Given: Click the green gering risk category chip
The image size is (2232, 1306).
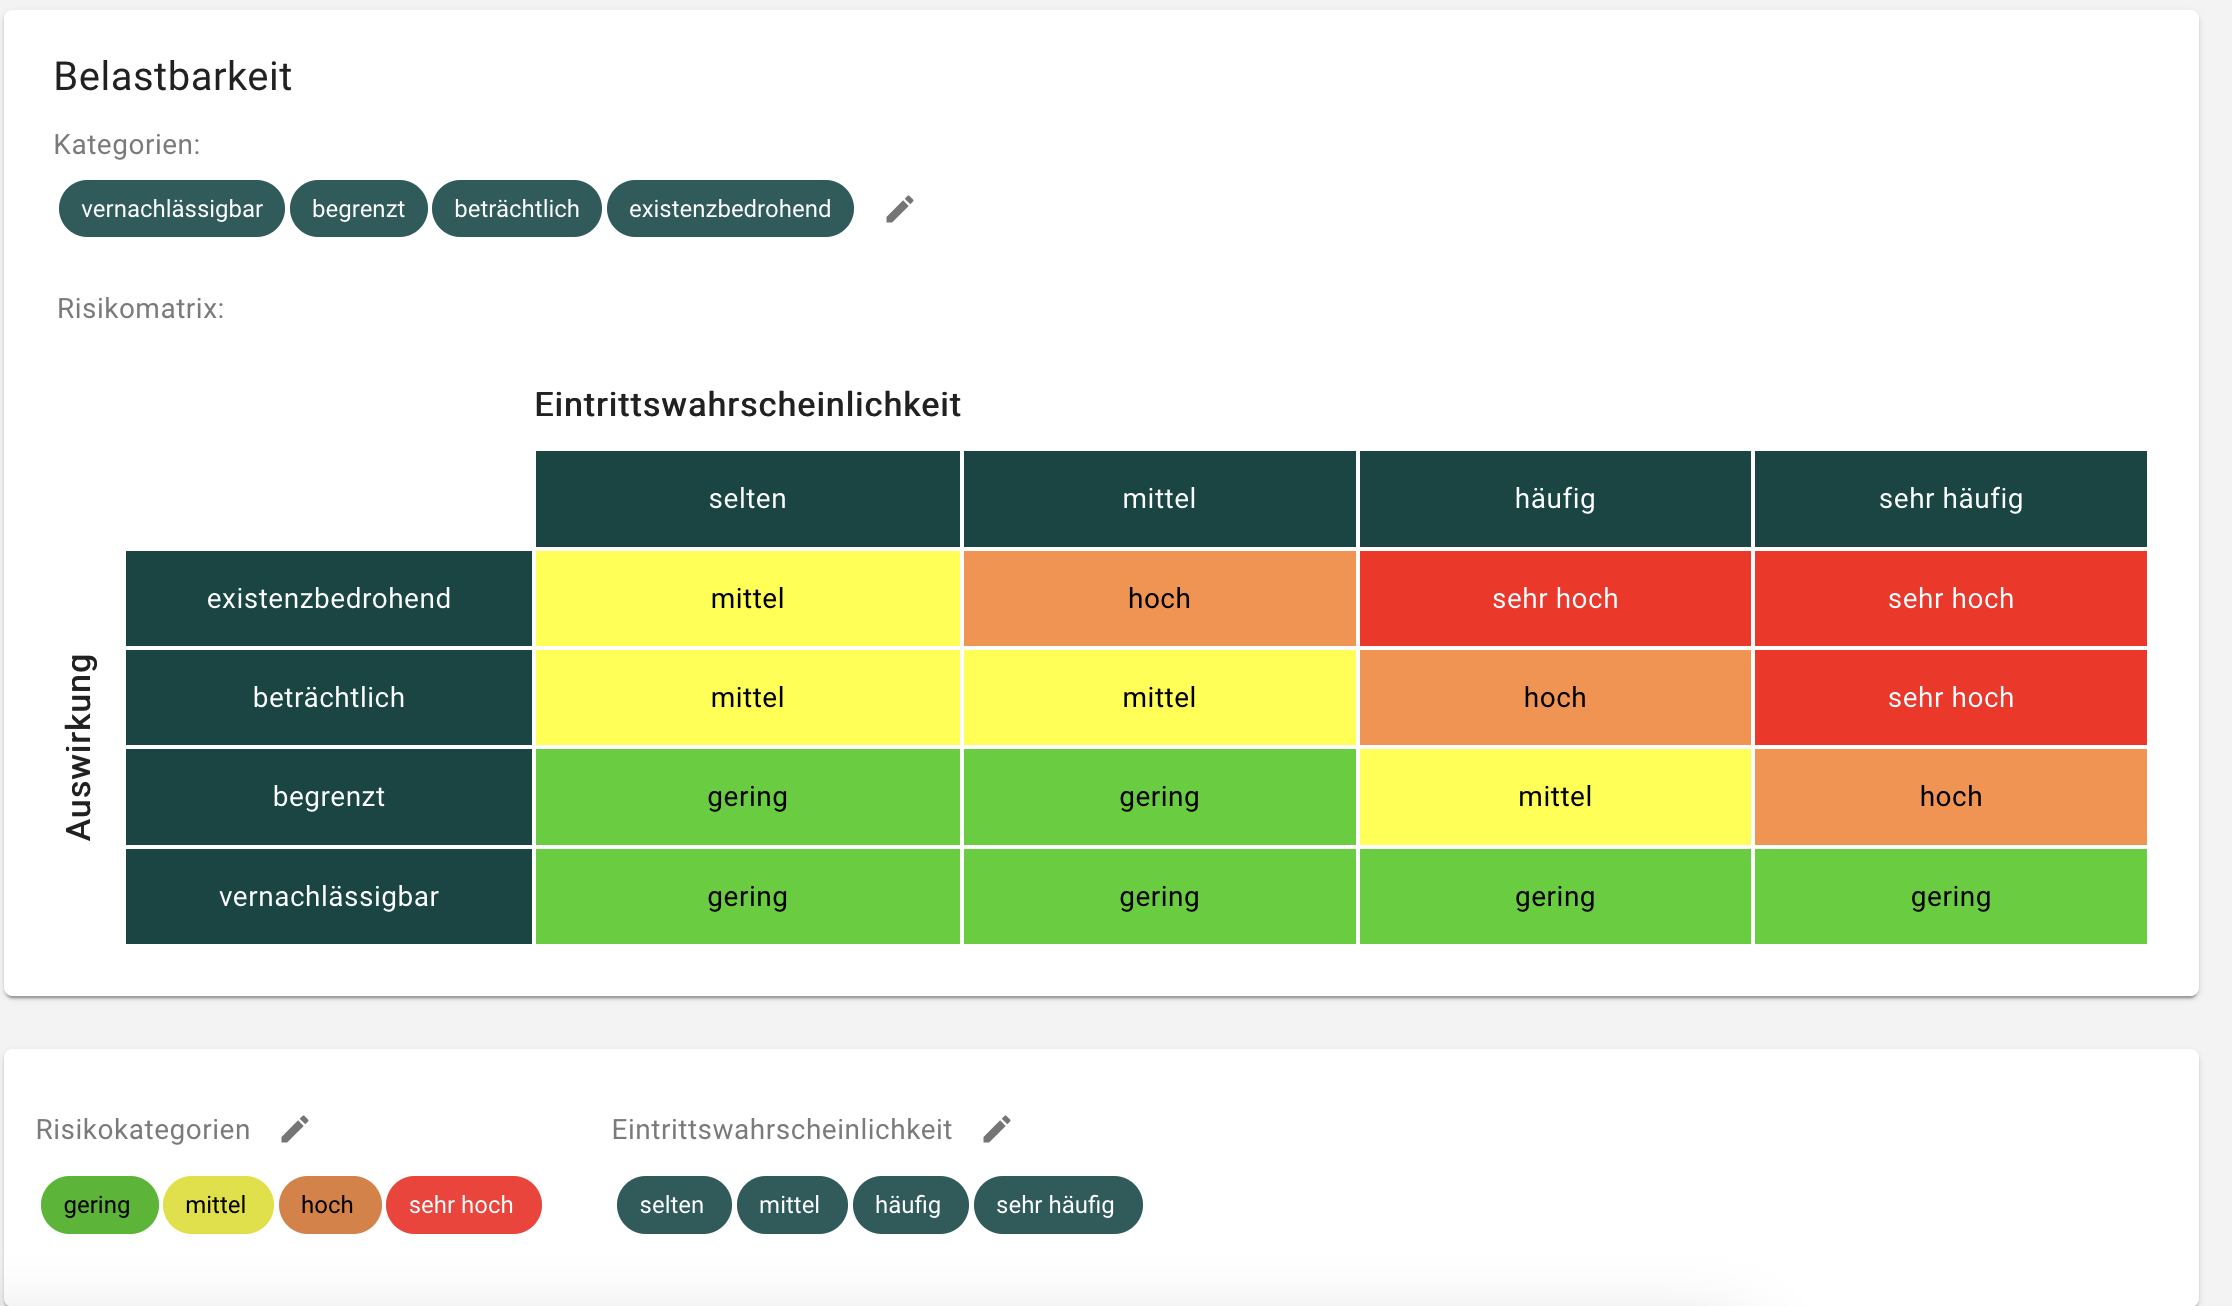Looking at the screenshot, I should tap(97, 1205).
